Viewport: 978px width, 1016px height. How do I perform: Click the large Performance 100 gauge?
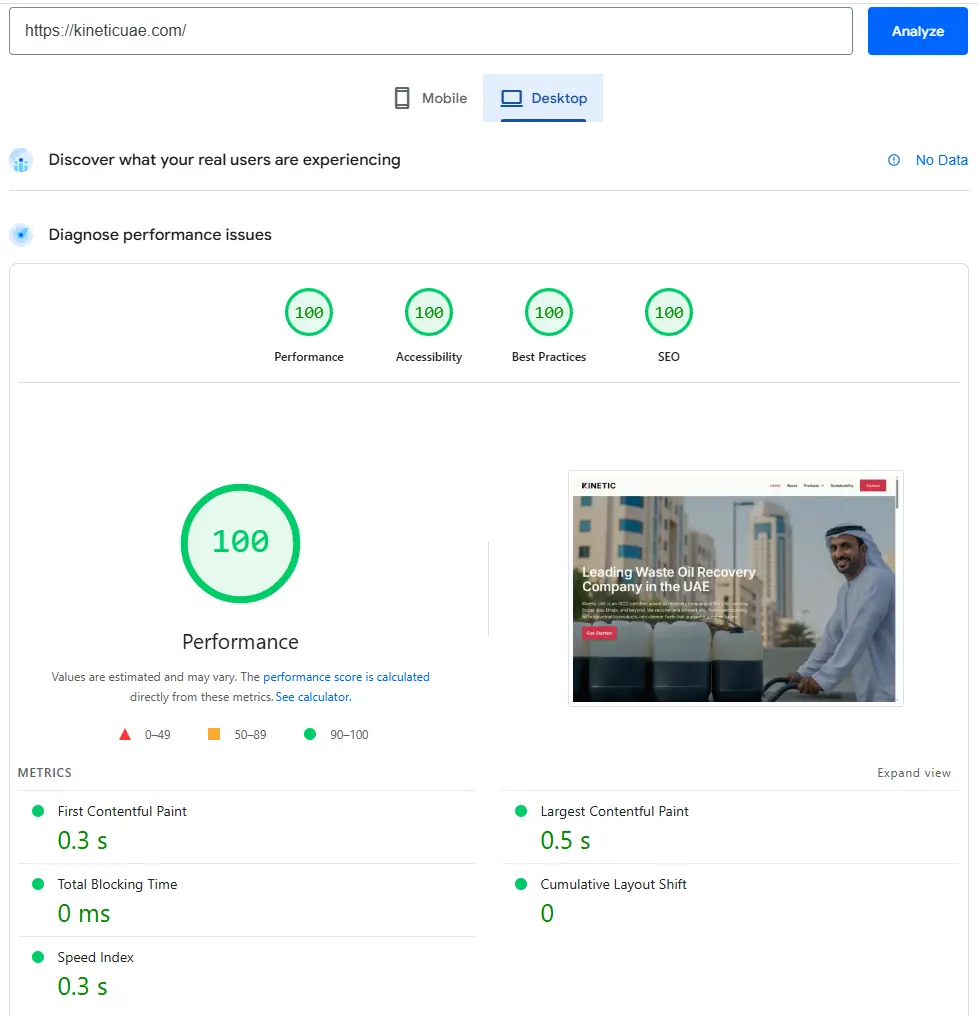coord(240,543)
